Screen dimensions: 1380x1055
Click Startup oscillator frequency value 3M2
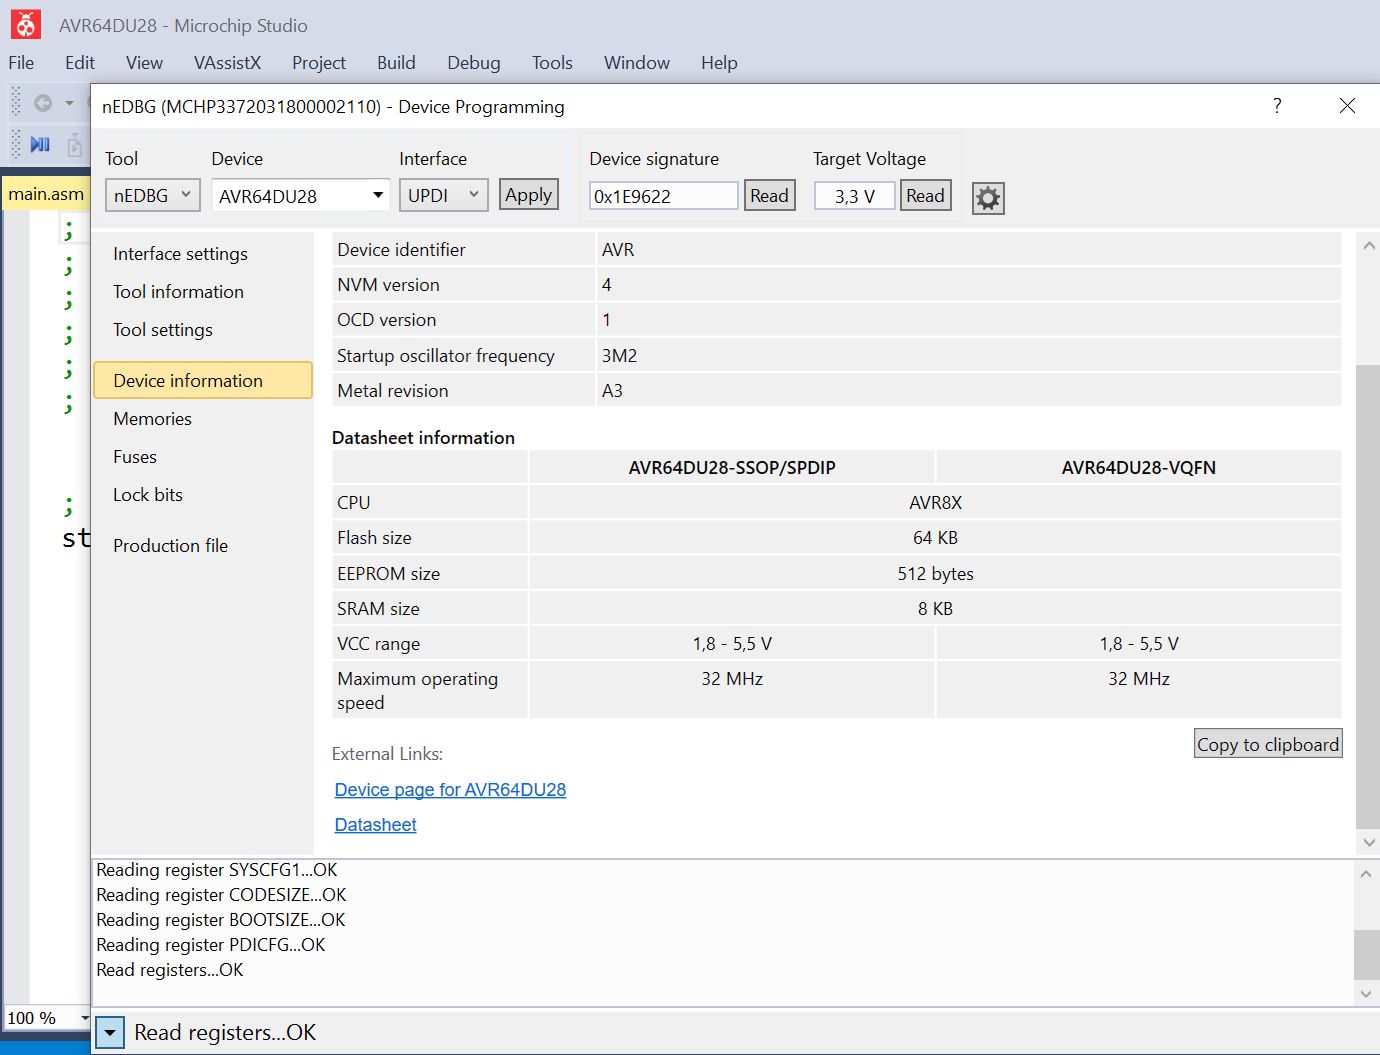pyautogui.click(x=619, y=356)
